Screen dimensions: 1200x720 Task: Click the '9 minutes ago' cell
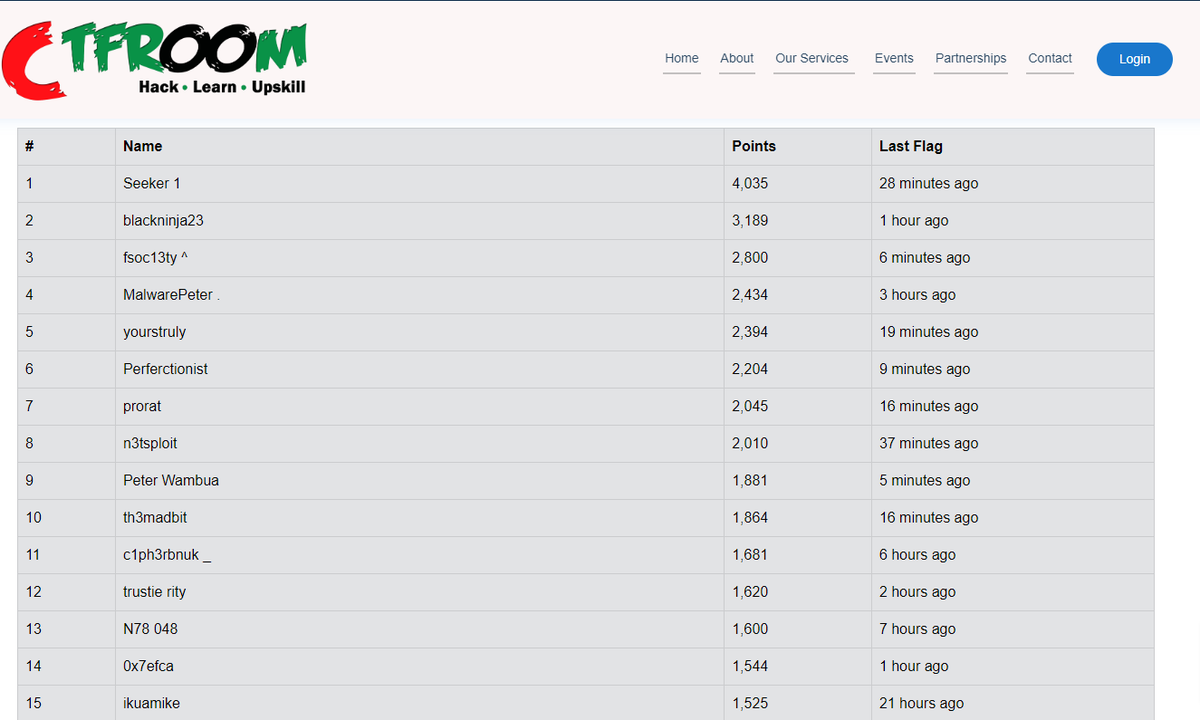pos(1012,369)
